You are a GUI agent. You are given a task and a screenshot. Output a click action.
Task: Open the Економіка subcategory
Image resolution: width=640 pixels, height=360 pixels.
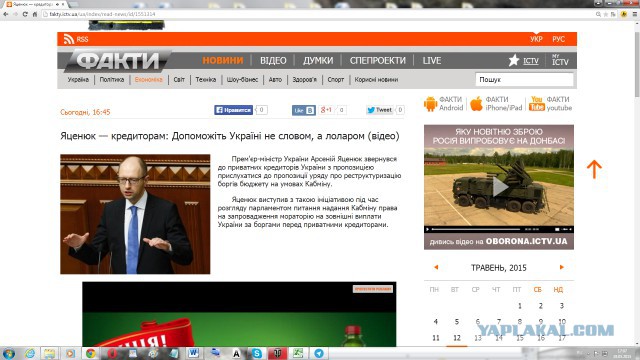[149, 80]
